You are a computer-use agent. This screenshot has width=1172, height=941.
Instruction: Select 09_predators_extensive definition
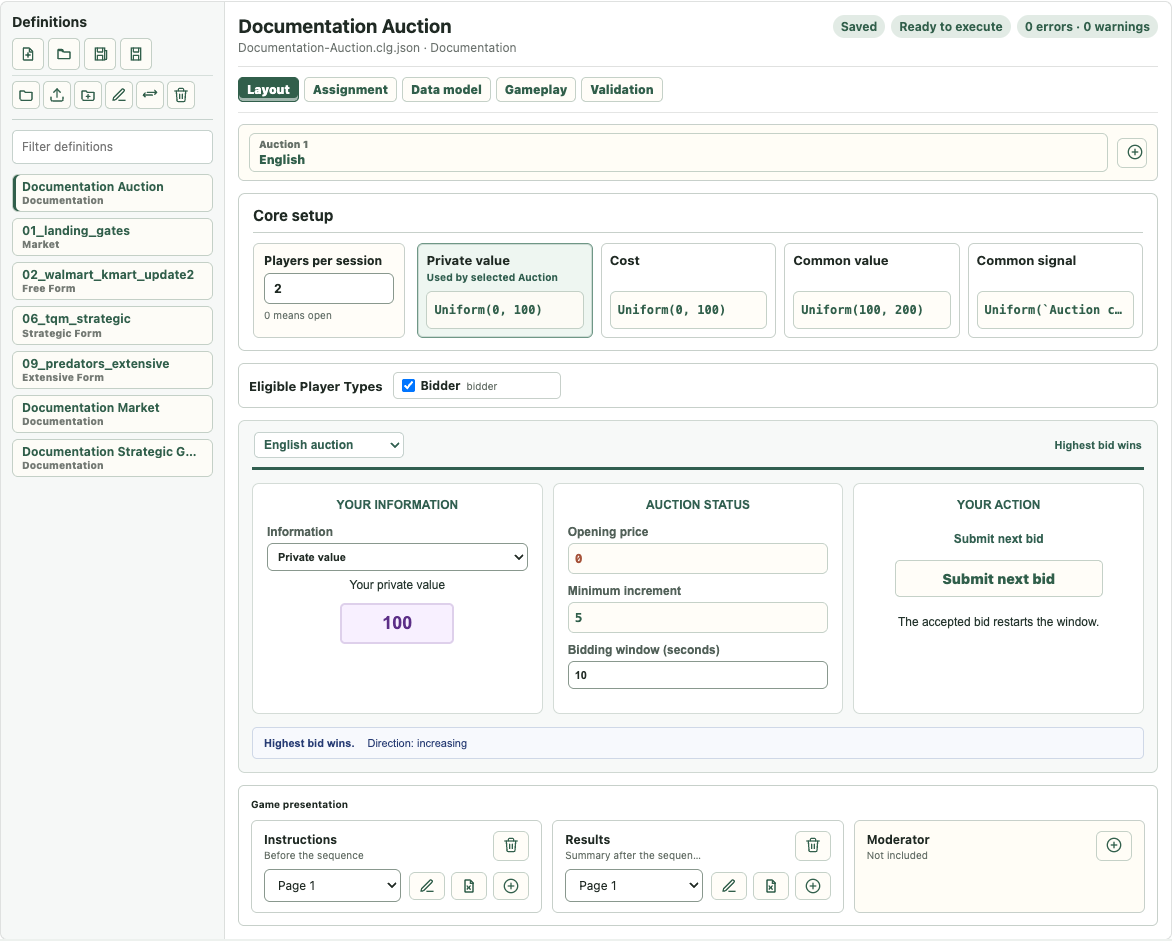tap(113, 370)
